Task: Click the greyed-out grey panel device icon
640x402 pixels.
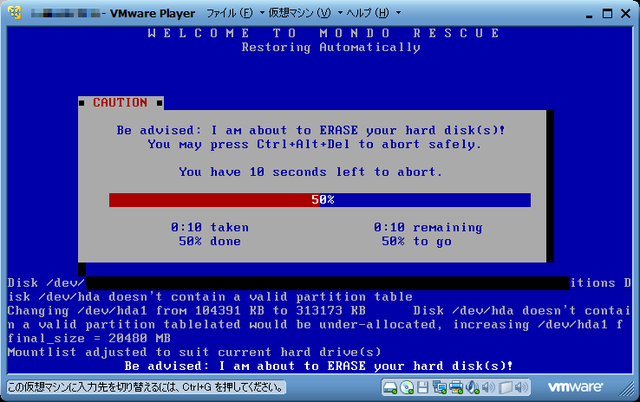Action: point(505,387)
